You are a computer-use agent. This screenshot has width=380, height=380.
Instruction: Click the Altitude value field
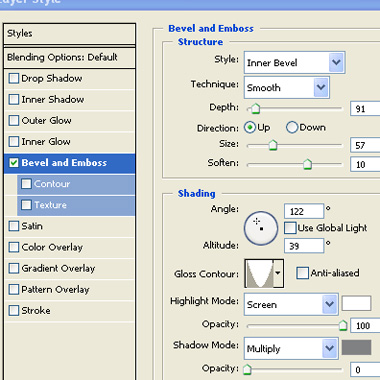304,246
